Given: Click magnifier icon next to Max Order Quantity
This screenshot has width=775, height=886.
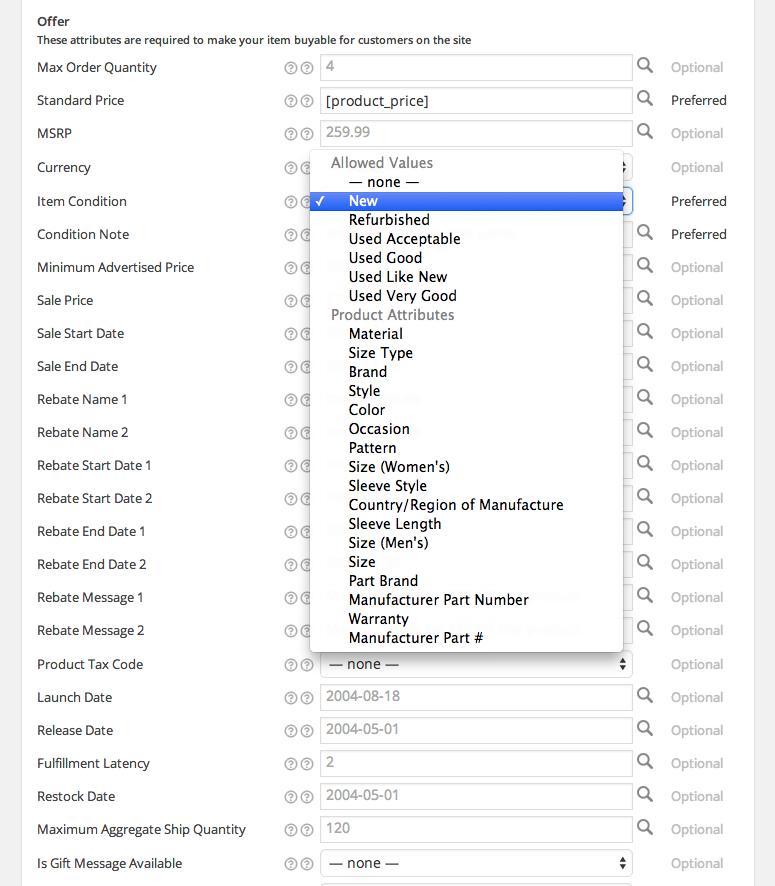Looking at the screenshot, I should point(645,66).
